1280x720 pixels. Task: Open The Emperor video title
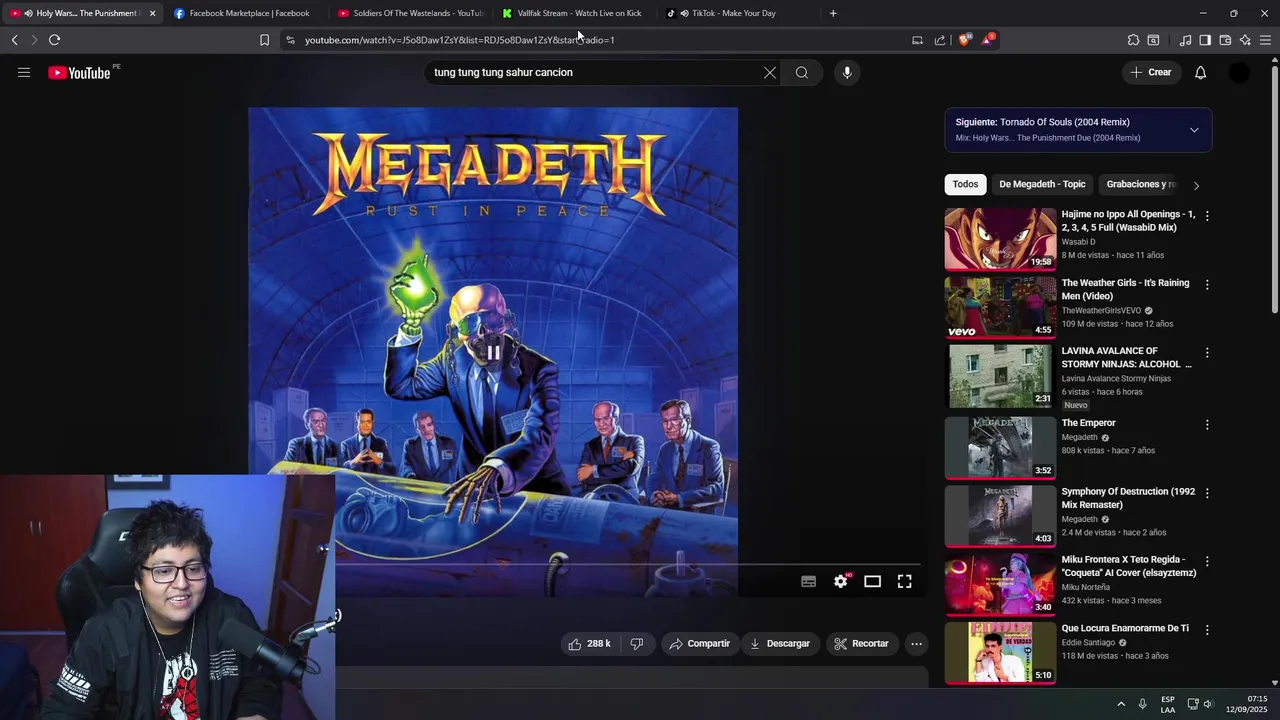point(1088,423)
